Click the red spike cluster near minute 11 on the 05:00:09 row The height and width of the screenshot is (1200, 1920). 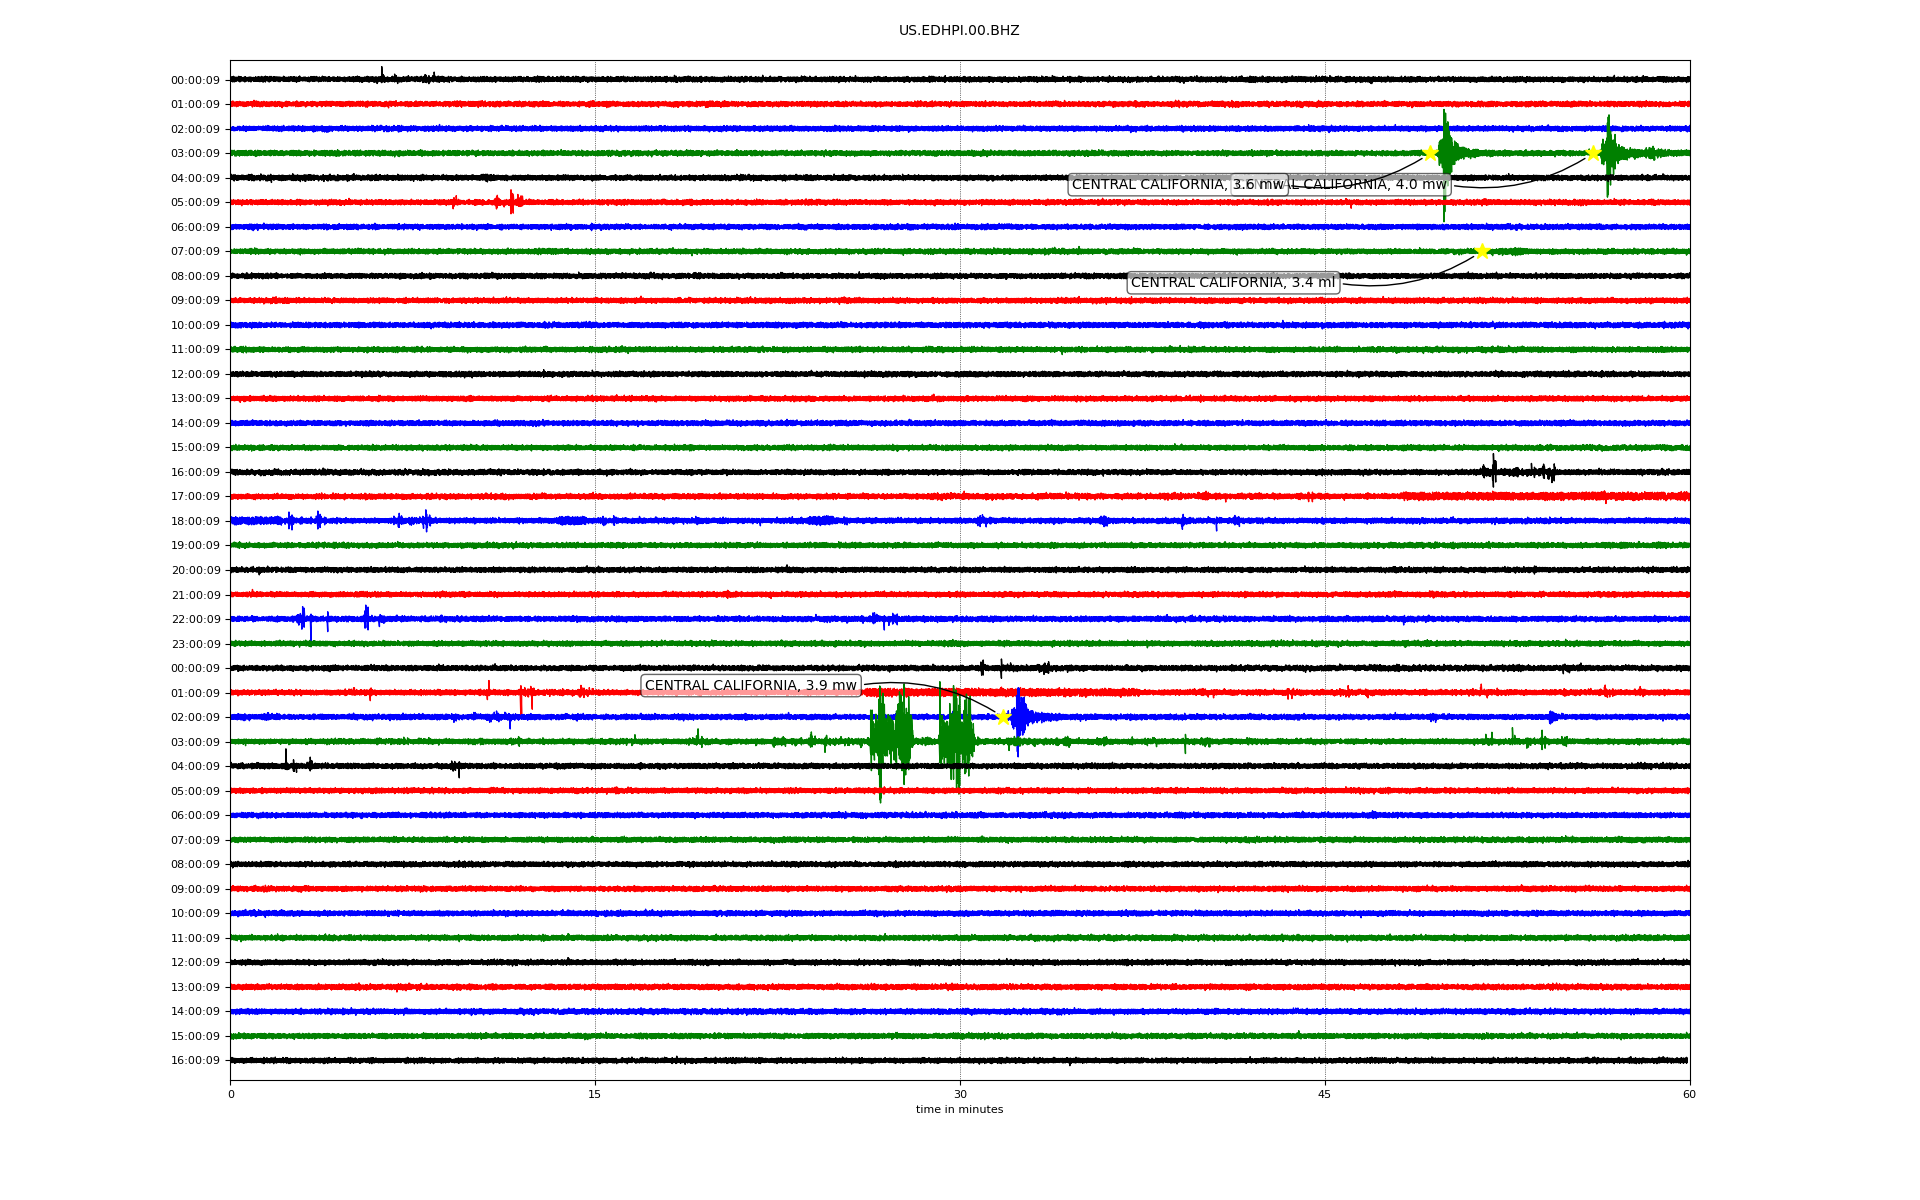tap(509, 202)
